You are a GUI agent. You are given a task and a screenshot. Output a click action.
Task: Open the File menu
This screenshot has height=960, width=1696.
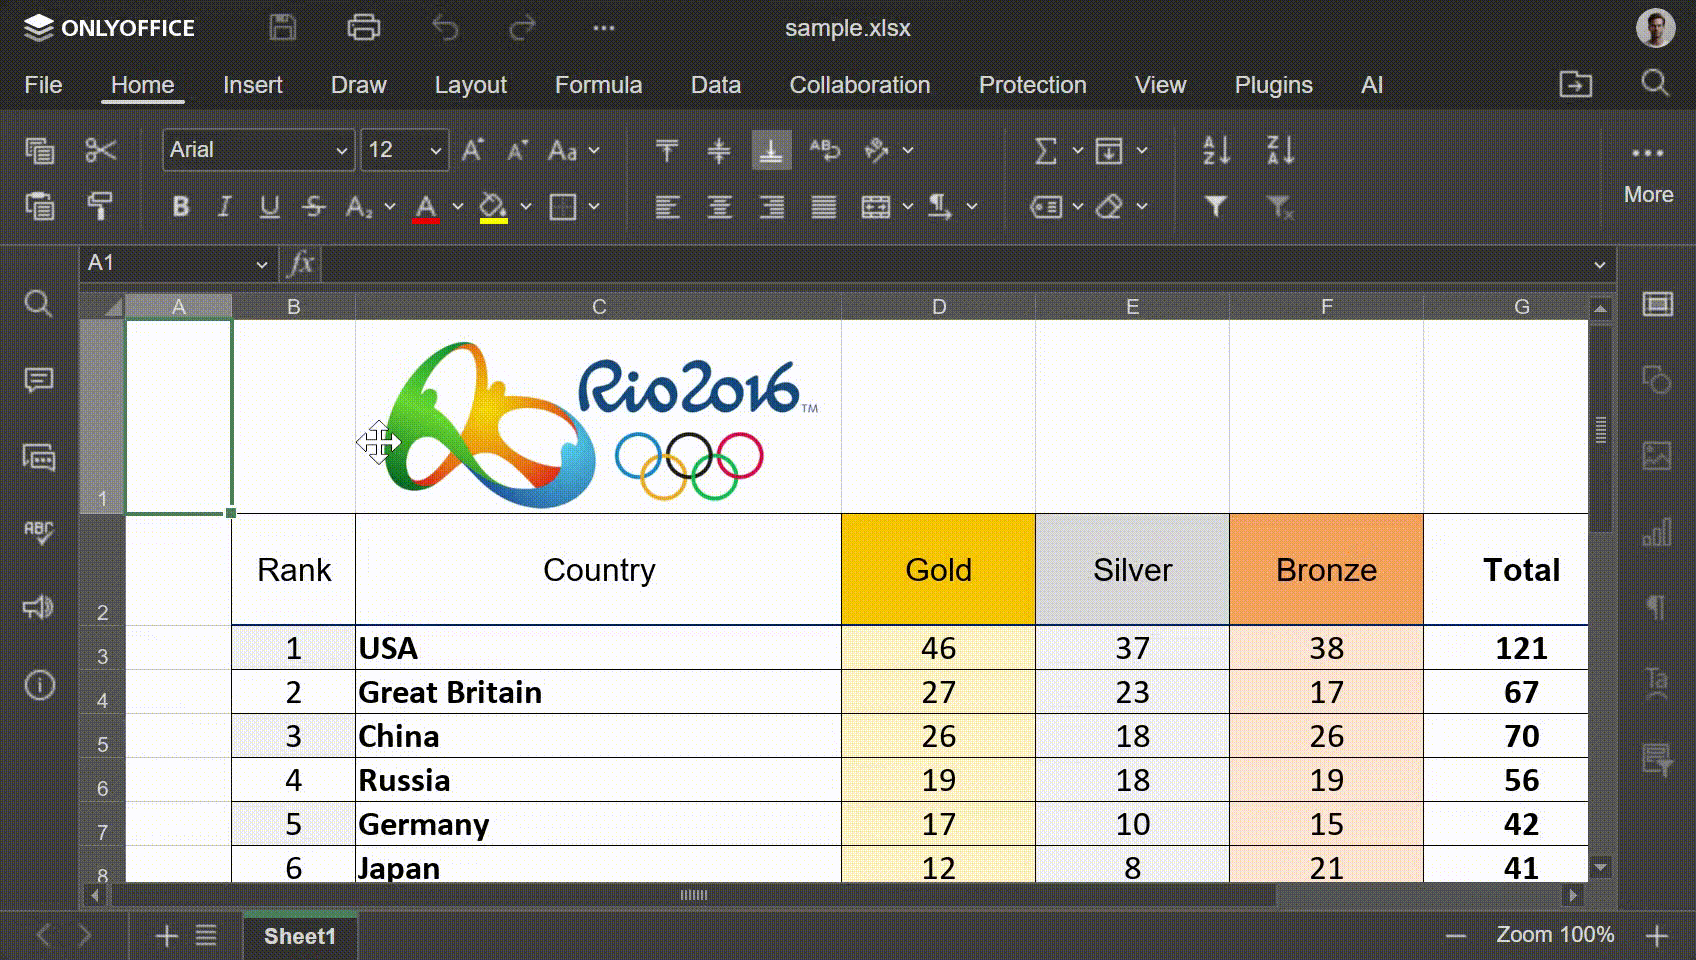tap(43, 85)
